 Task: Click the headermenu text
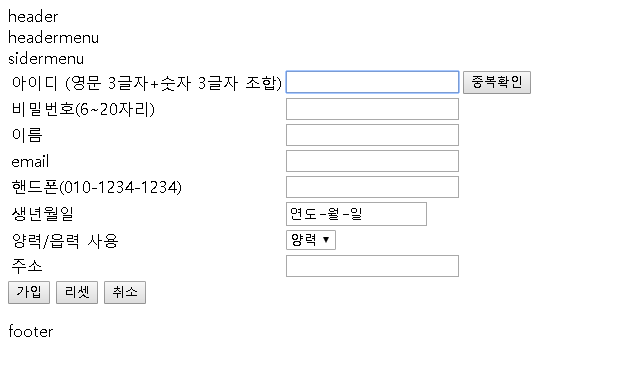(53, 38)
